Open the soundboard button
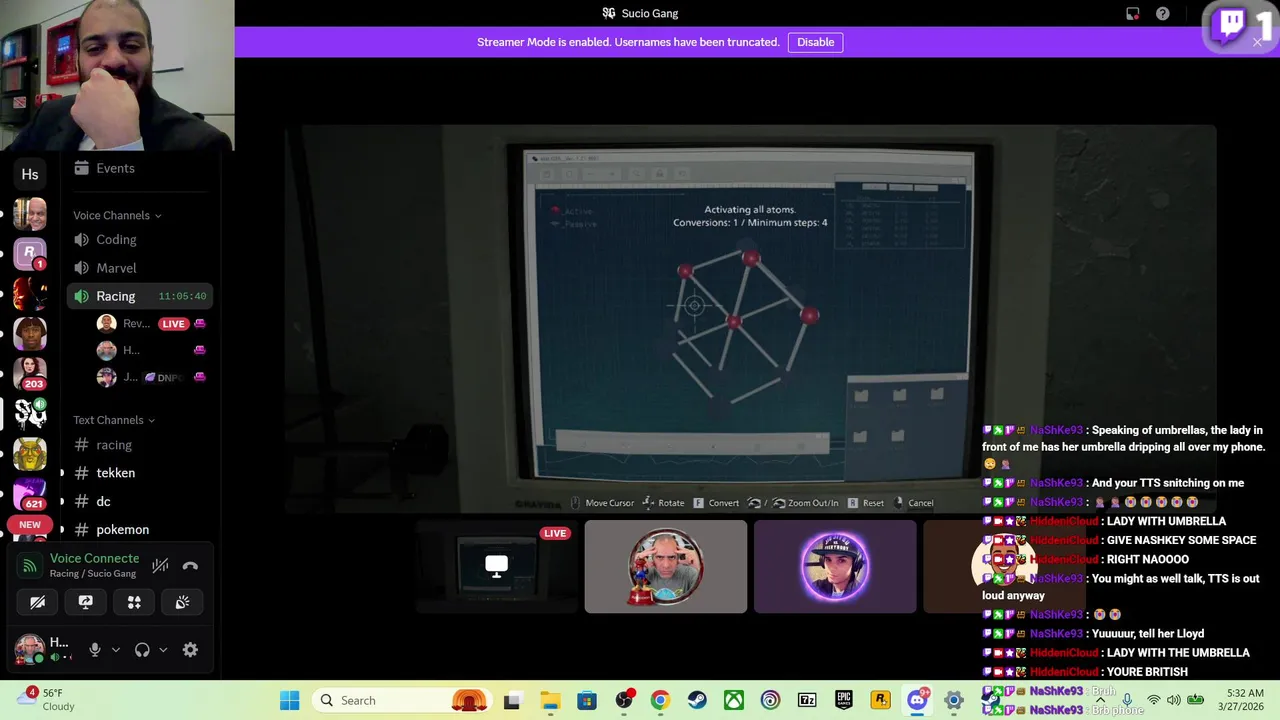 coord(182,602)
